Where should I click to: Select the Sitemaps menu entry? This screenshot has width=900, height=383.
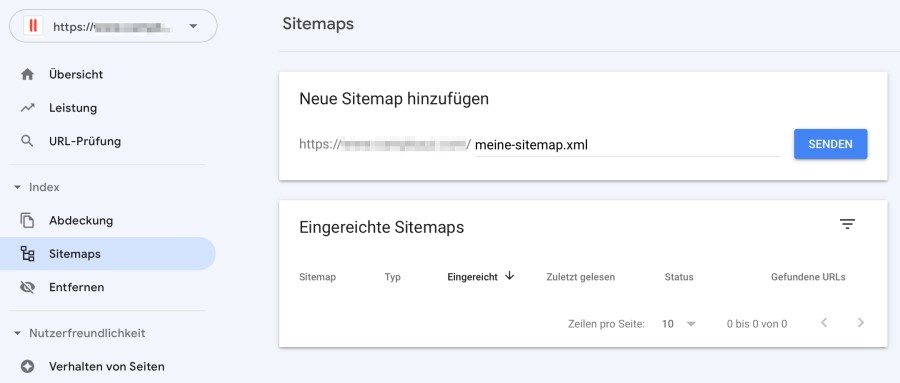click(x=108, y=254)
